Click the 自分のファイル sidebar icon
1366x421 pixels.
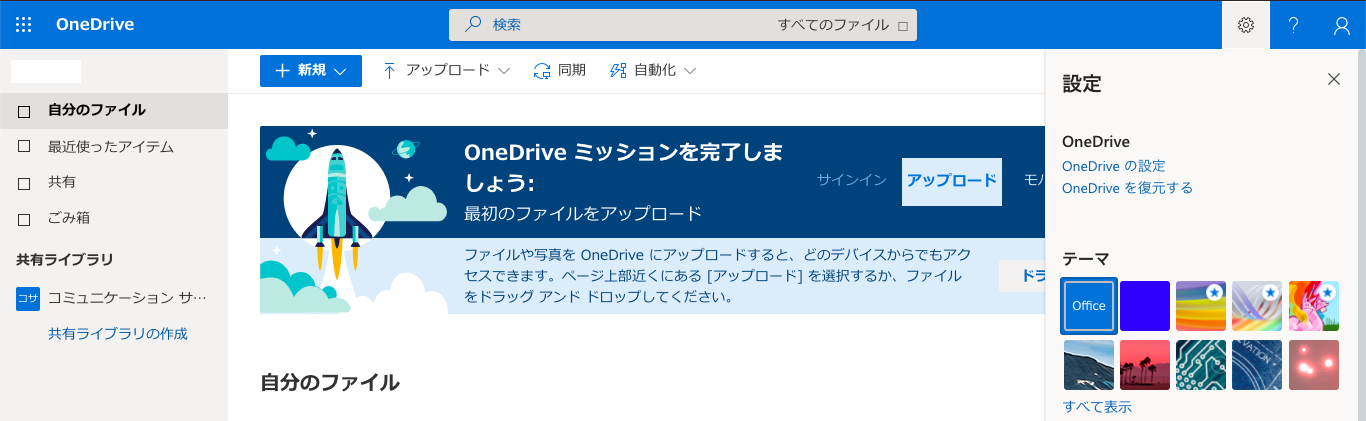tap(24, 110)
